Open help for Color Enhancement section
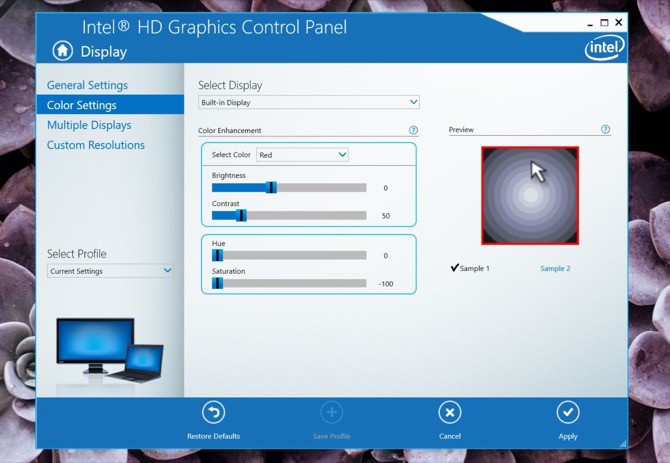This screenshot has height=463, width=670. [x=413, y=130]
